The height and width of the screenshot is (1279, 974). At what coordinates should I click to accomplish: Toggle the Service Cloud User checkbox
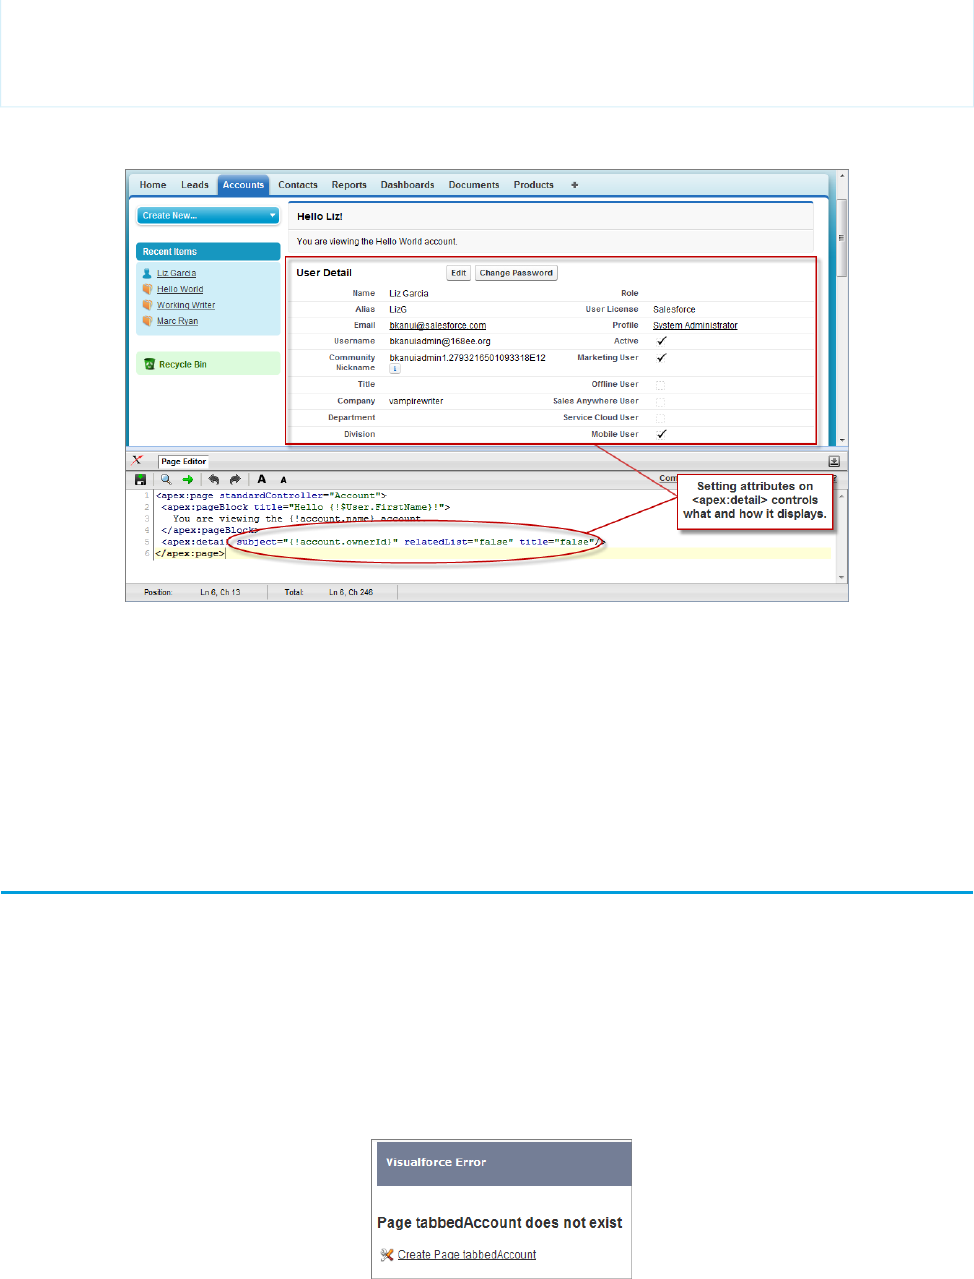coord(660,418)
